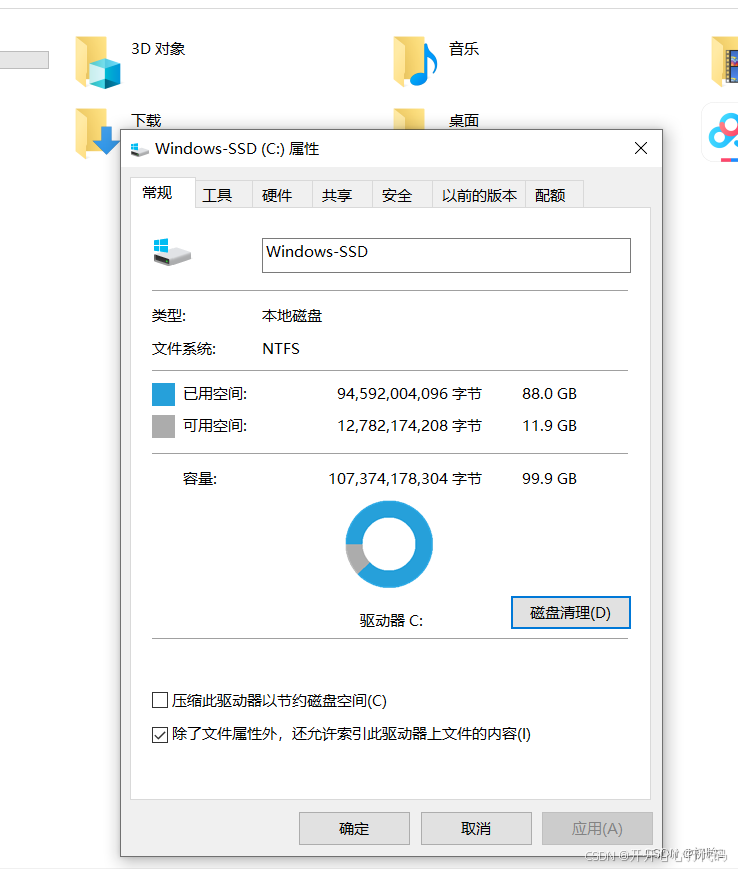Open the 硬件 tab
Screen dimensions: 738x869
[x=282, y=195]
